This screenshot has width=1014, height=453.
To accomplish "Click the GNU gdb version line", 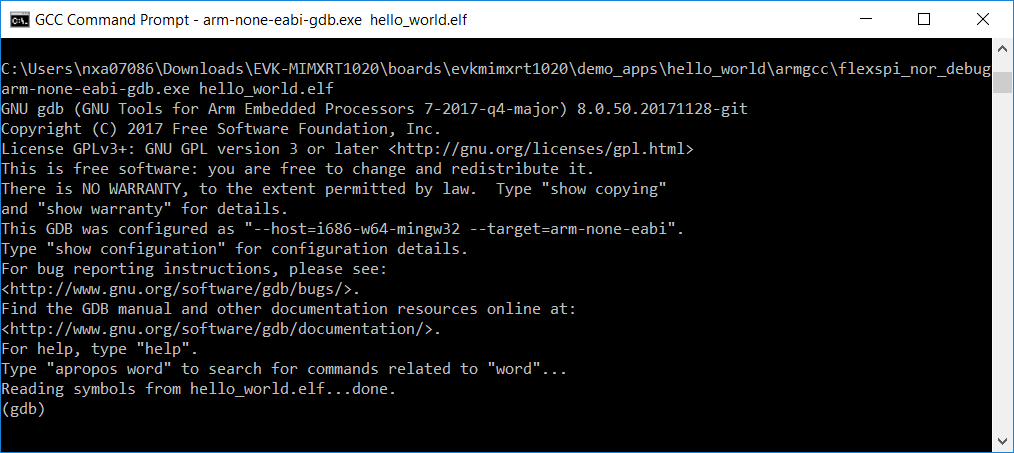I will pyautogui.click(x=373, y=108).
